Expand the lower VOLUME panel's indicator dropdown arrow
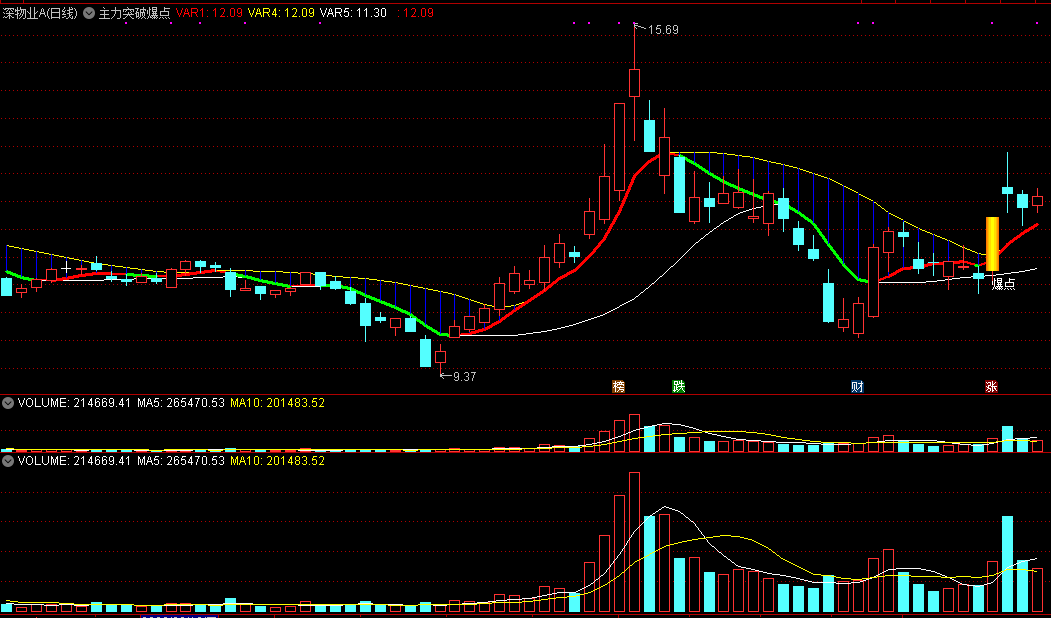Viewport: 1051px width, 618px height. 8,461
